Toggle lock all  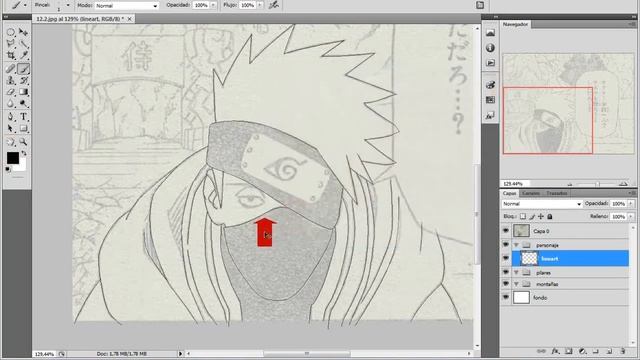coord(550,216)
